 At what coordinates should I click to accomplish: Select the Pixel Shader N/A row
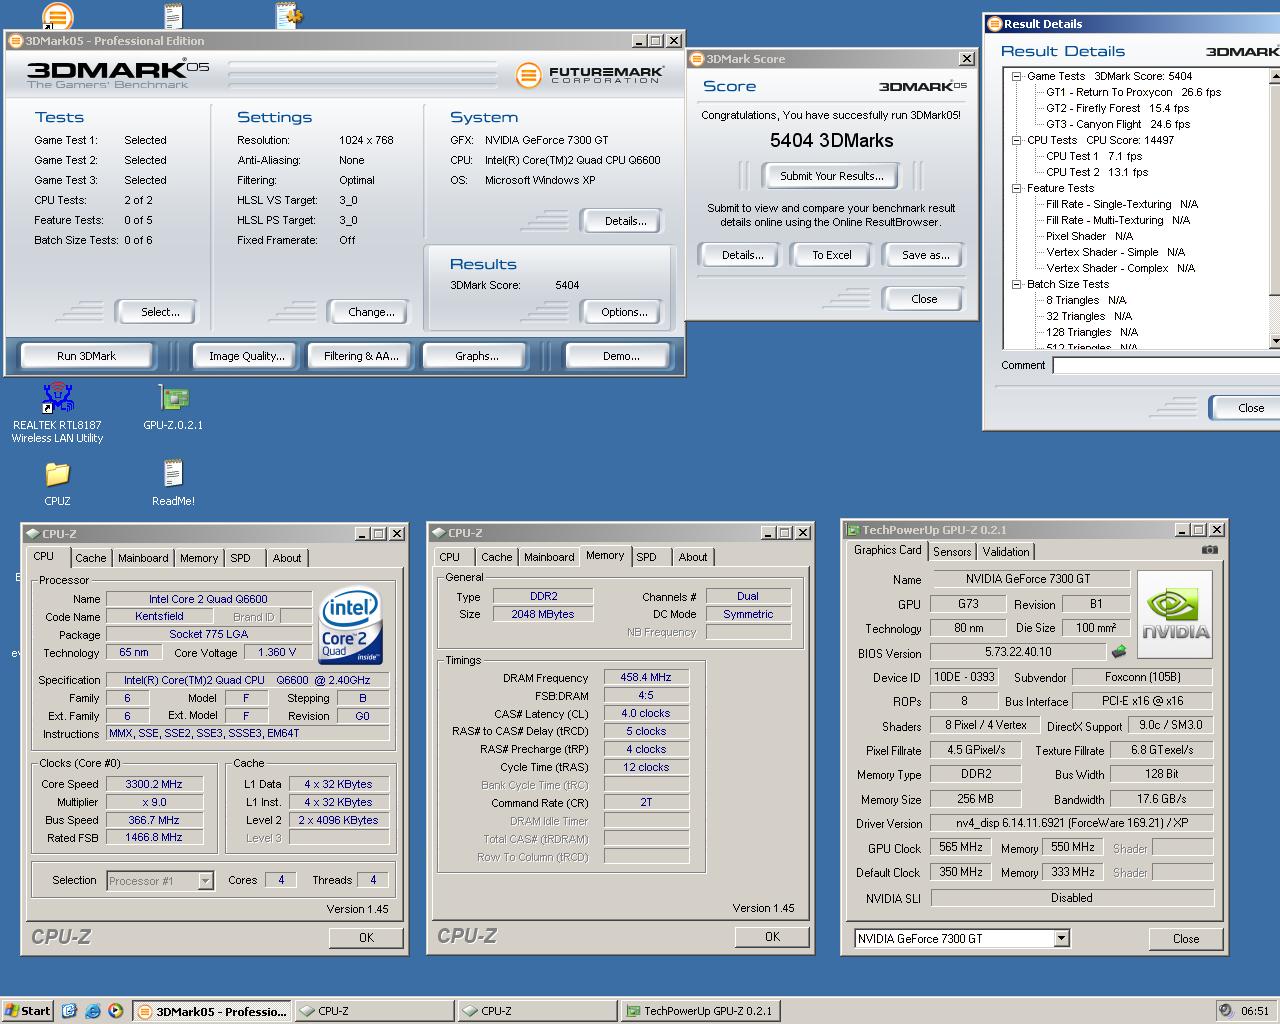point(1089,236)
